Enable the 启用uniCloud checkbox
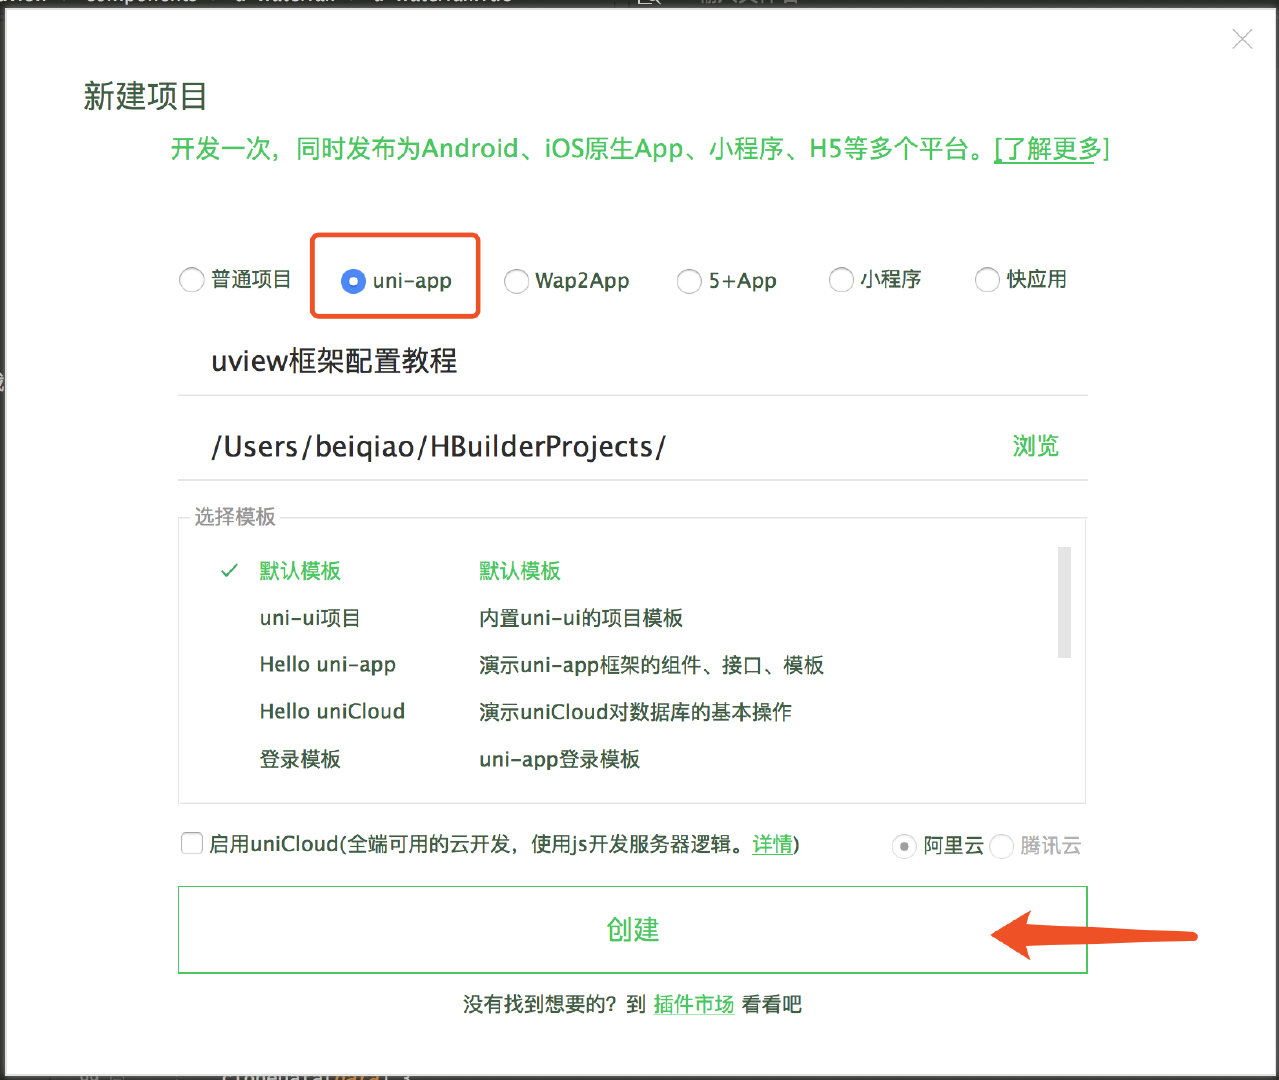 coord(191,843)
